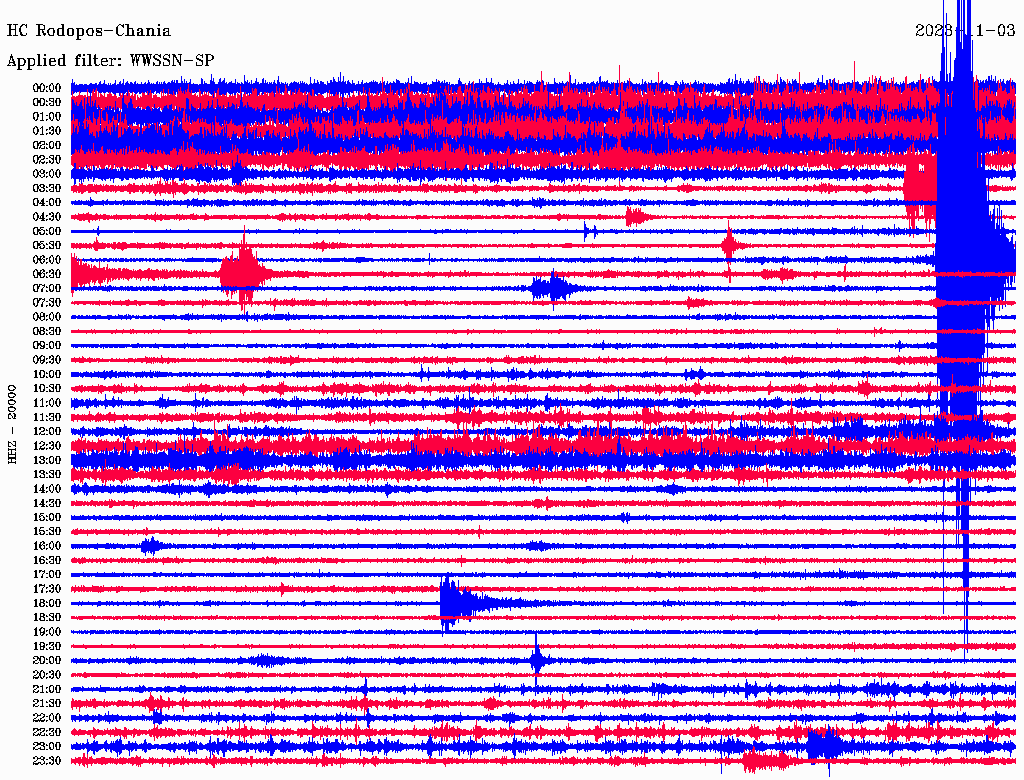
Task: Select the 11:30 time label
Action: pyautogui.click(x=46, y=417)
